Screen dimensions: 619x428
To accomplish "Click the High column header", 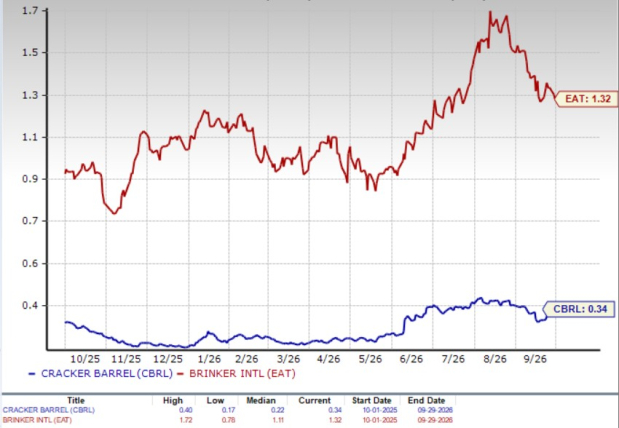I will (x=173, y=400).
